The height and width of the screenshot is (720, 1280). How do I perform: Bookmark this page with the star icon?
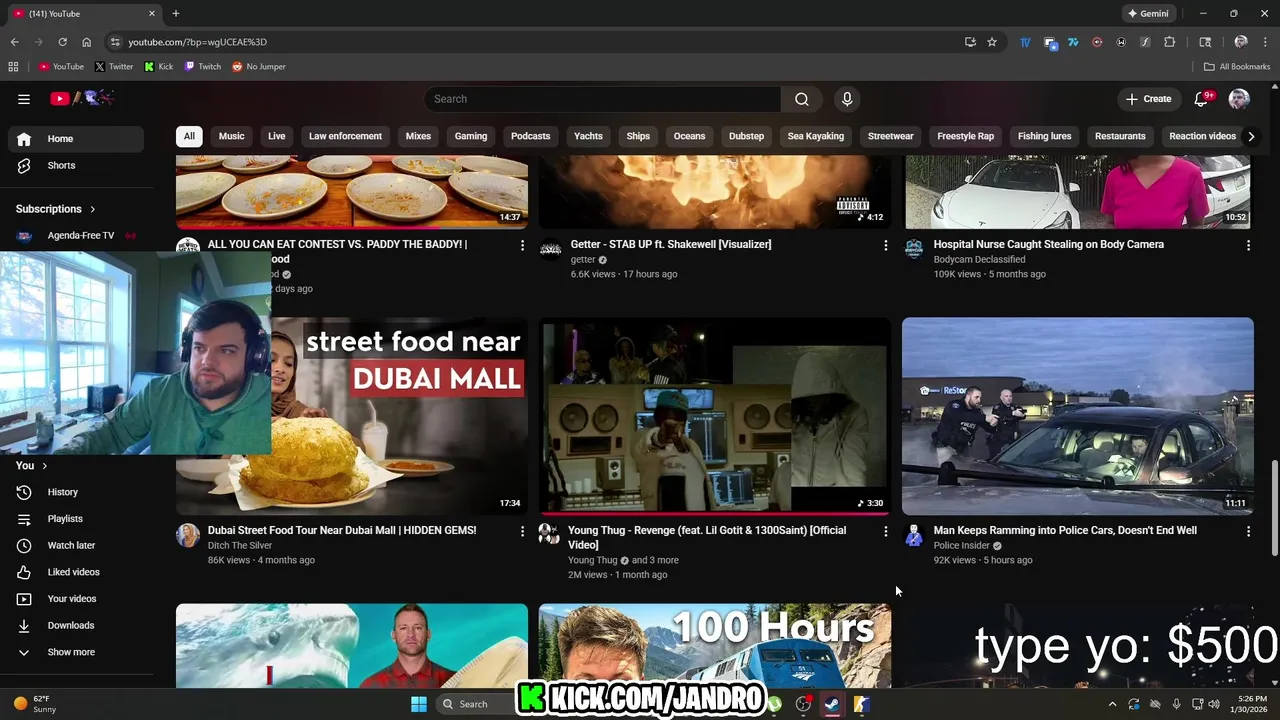[992, 42]
